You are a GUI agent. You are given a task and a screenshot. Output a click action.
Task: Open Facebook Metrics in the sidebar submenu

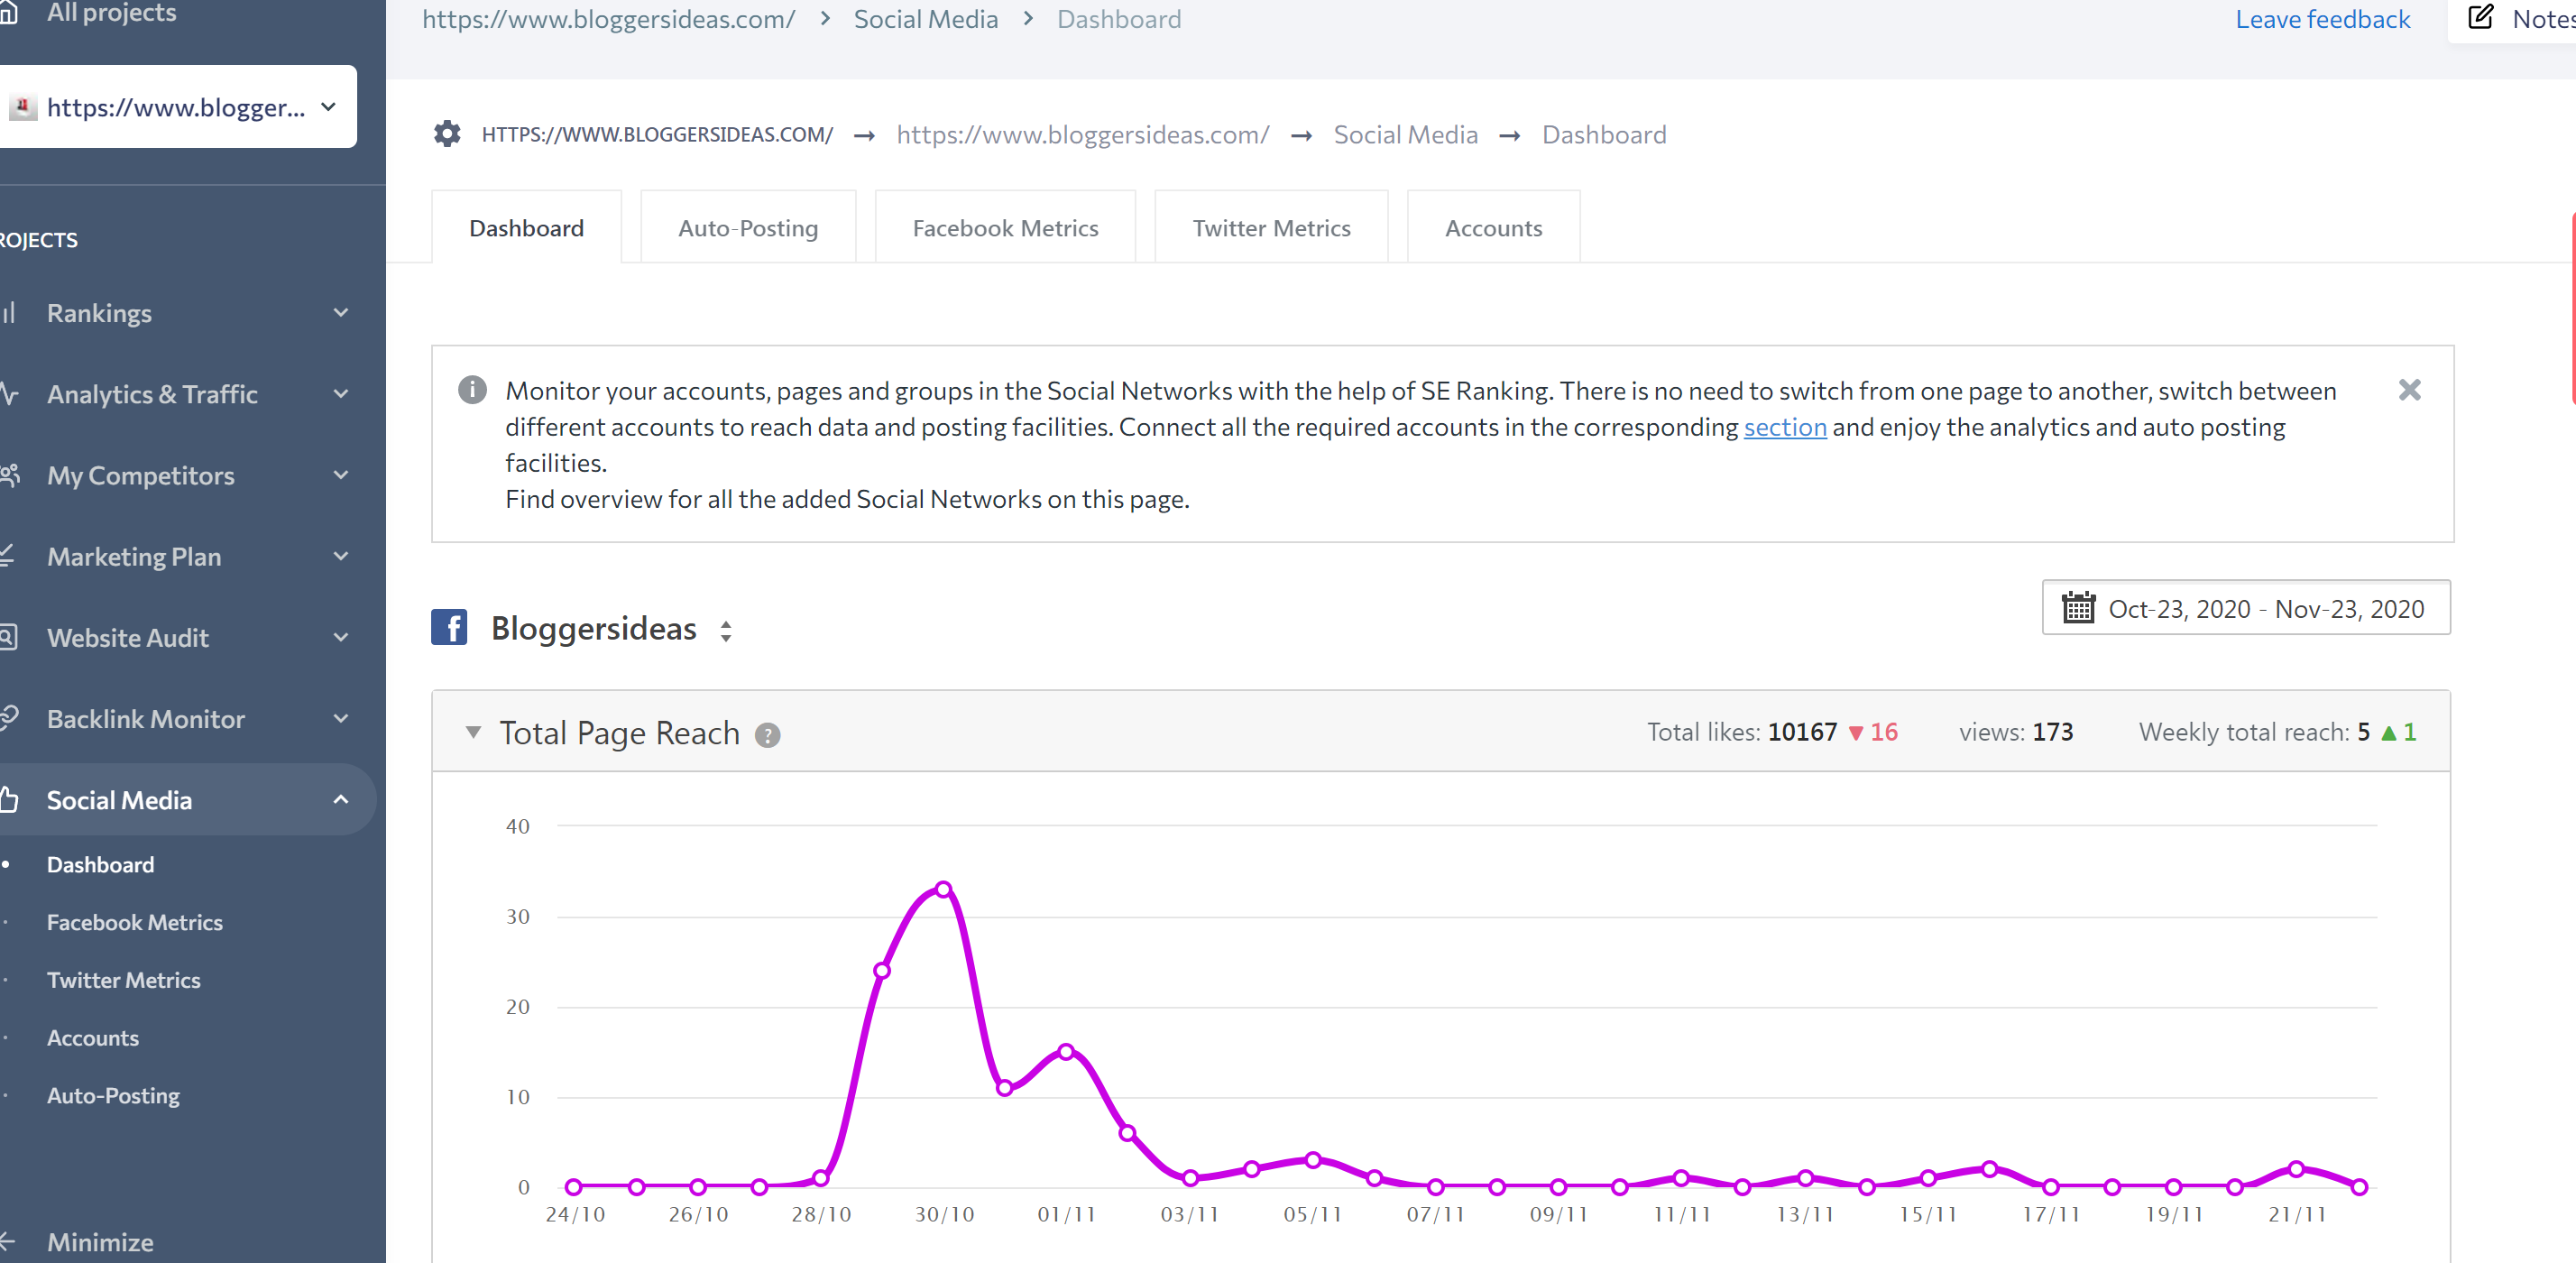134,922
